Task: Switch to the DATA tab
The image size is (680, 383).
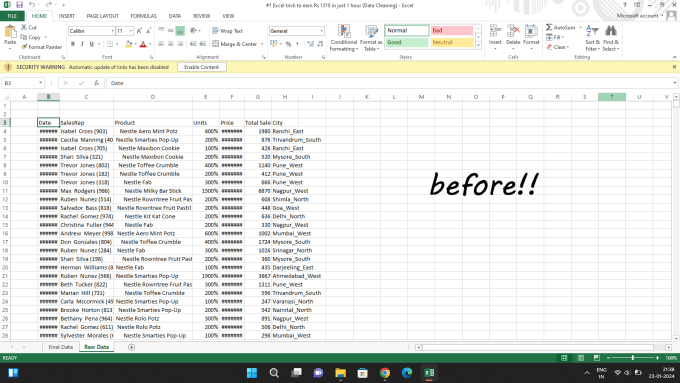Action: click(175, 16)
